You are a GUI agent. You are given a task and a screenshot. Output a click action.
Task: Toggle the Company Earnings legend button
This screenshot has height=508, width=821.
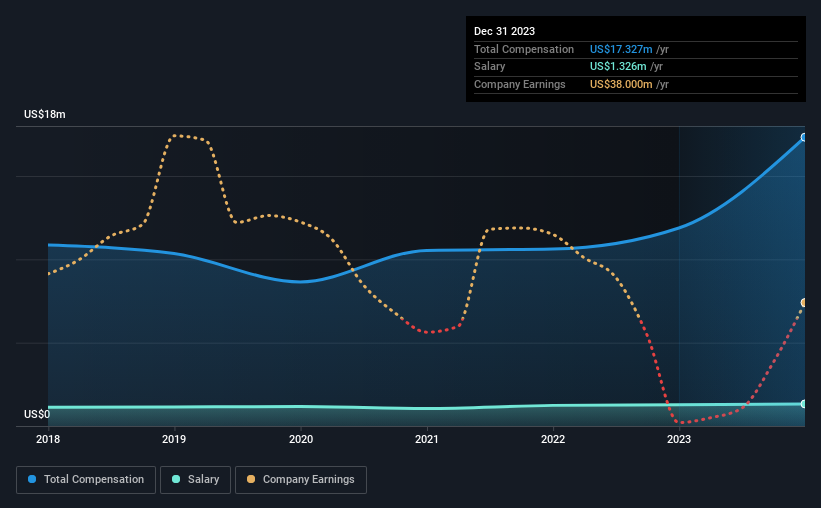click(x=301, y=480)
